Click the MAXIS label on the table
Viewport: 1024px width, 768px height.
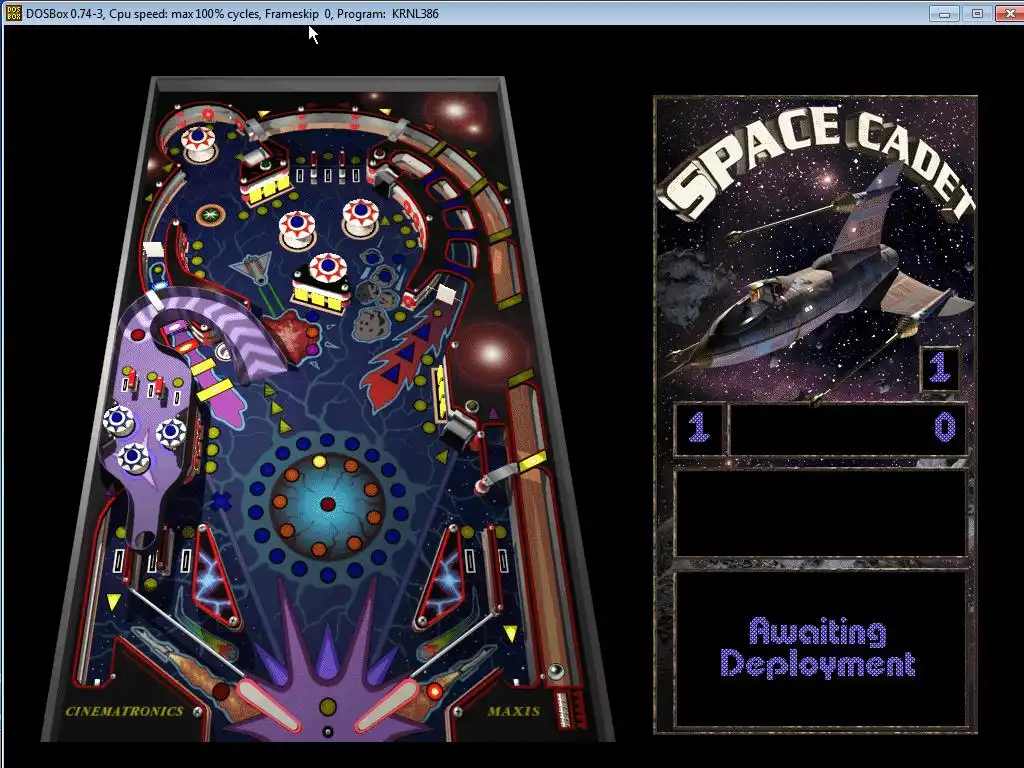pos(513,711)
